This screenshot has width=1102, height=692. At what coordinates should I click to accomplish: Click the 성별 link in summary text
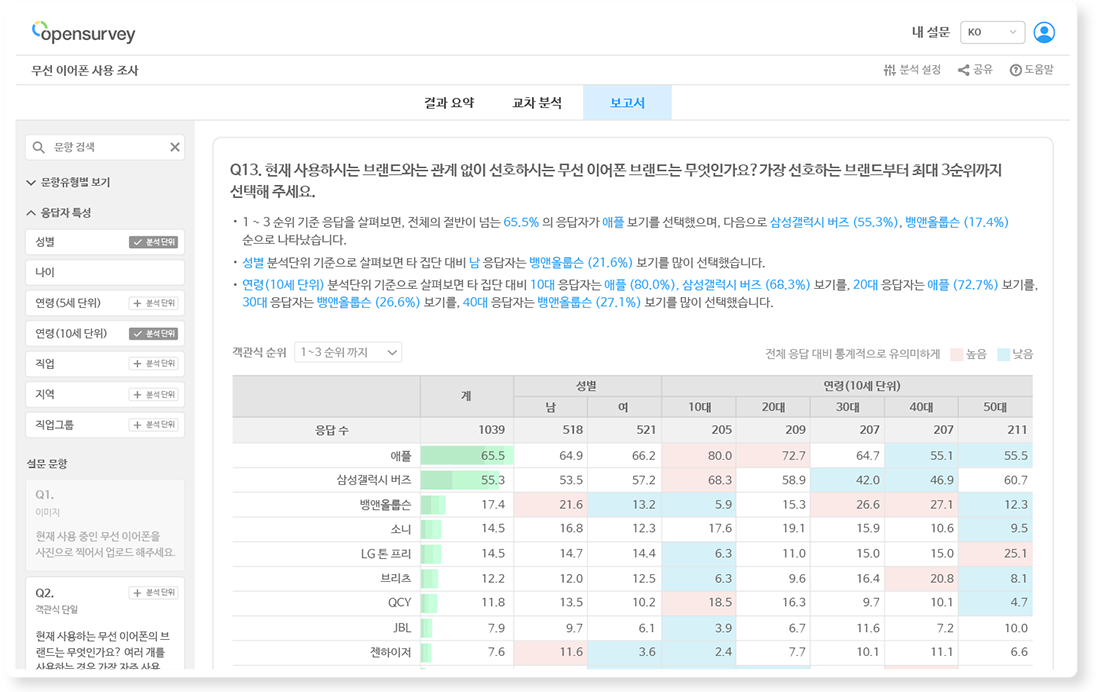point(252,262)
